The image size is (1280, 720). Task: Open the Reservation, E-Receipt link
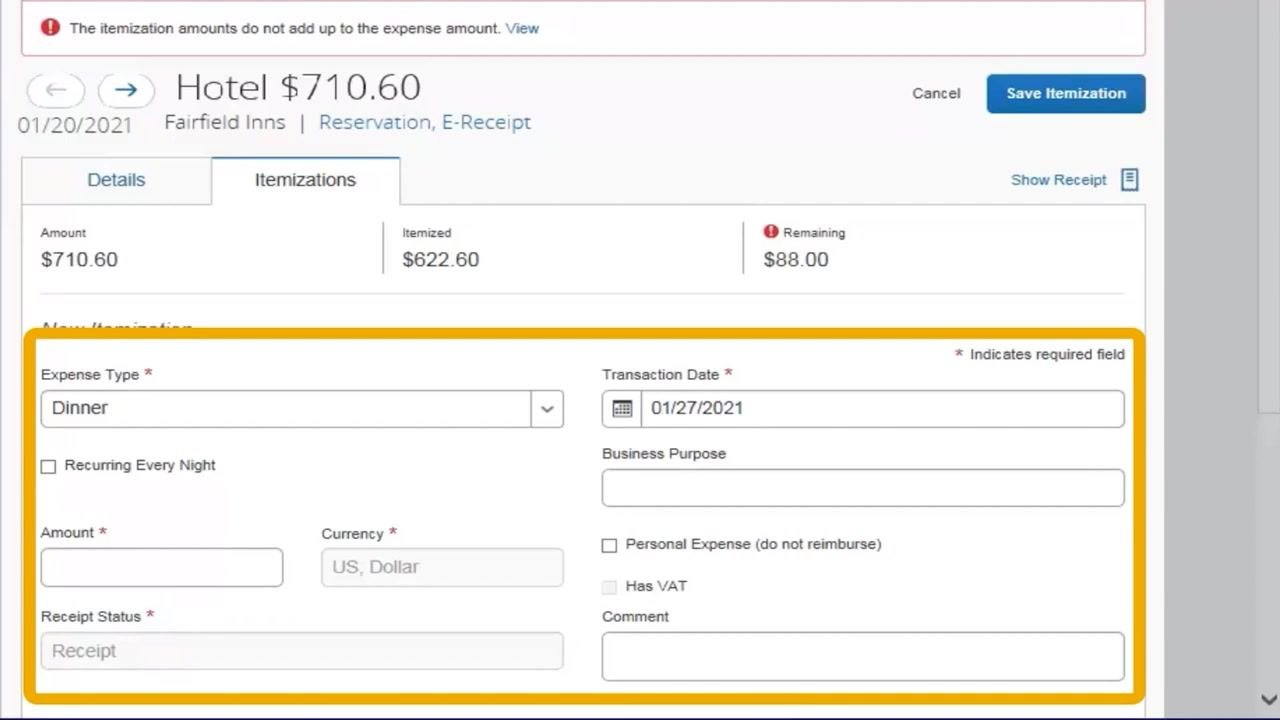click(425, 122)
